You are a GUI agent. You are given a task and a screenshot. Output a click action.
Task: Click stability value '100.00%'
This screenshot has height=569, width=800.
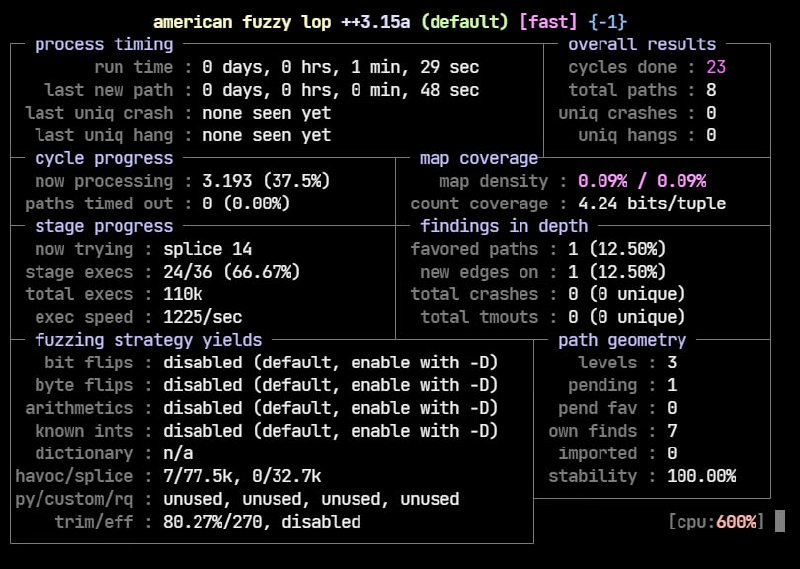[702, 477]
